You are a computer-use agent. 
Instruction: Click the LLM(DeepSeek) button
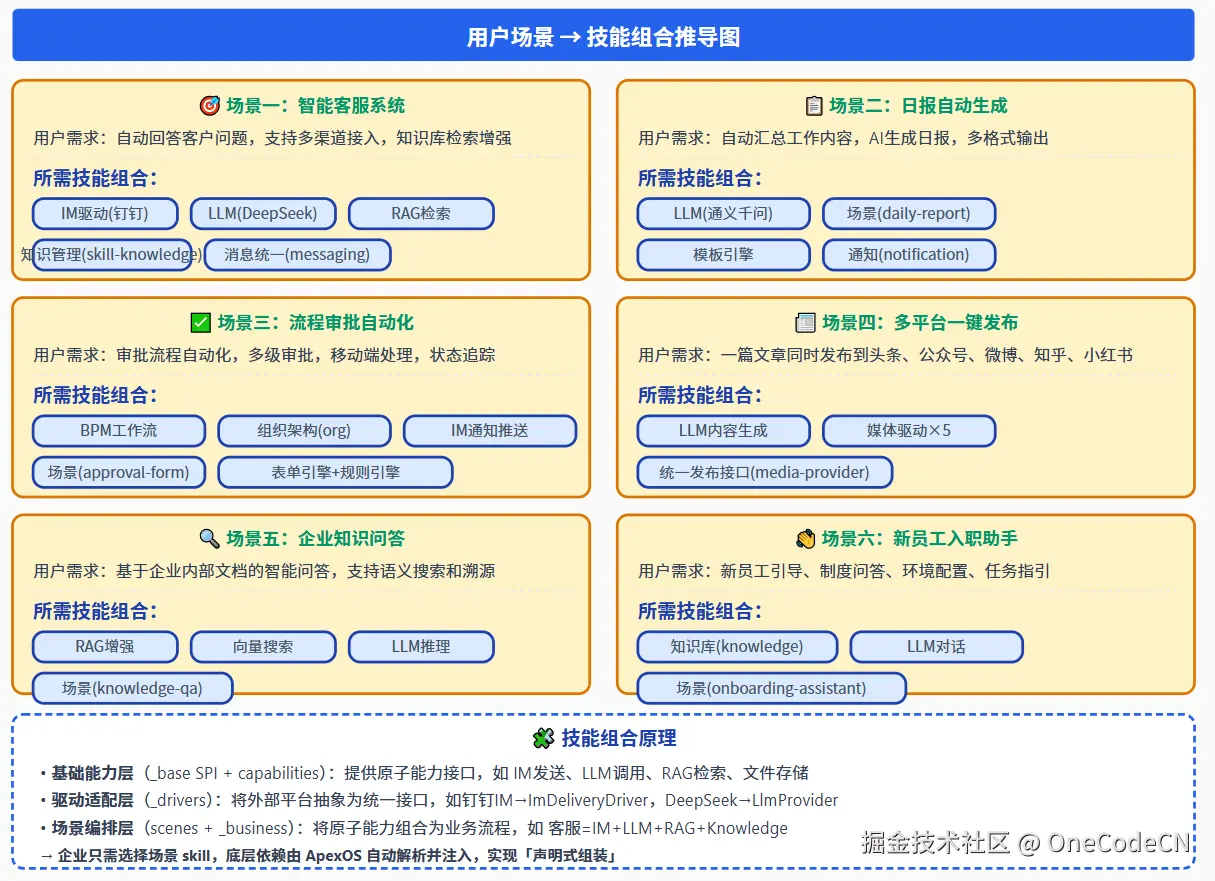(263, 213)
